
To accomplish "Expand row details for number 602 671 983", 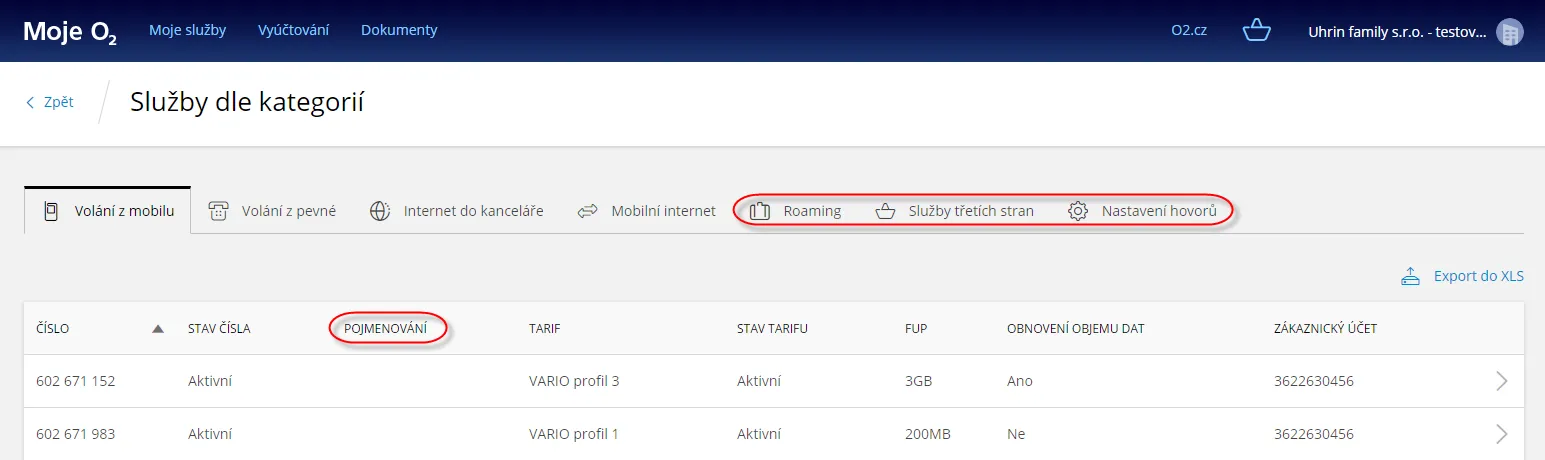I will click(x=1501, y=434).
